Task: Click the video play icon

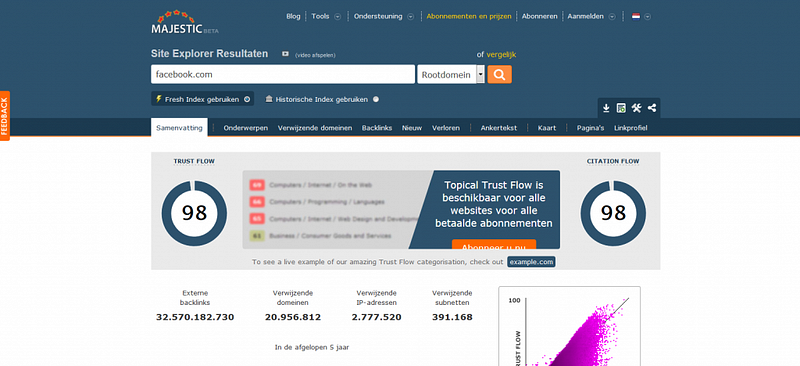Action: click(x=285, y=54)
